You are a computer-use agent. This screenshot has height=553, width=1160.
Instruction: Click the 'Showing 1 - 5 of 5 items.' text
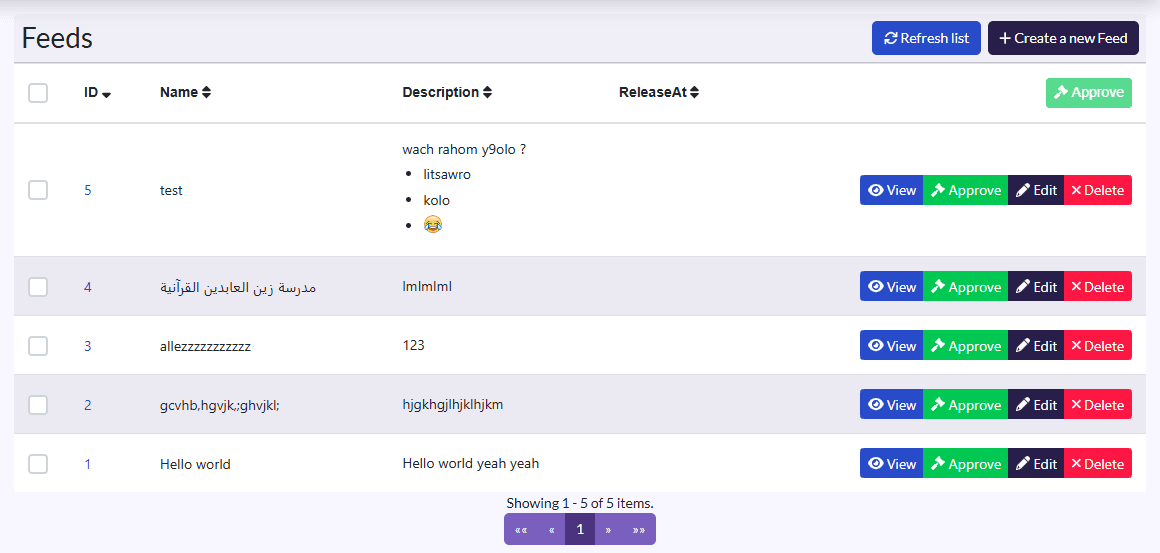[580, 503]
